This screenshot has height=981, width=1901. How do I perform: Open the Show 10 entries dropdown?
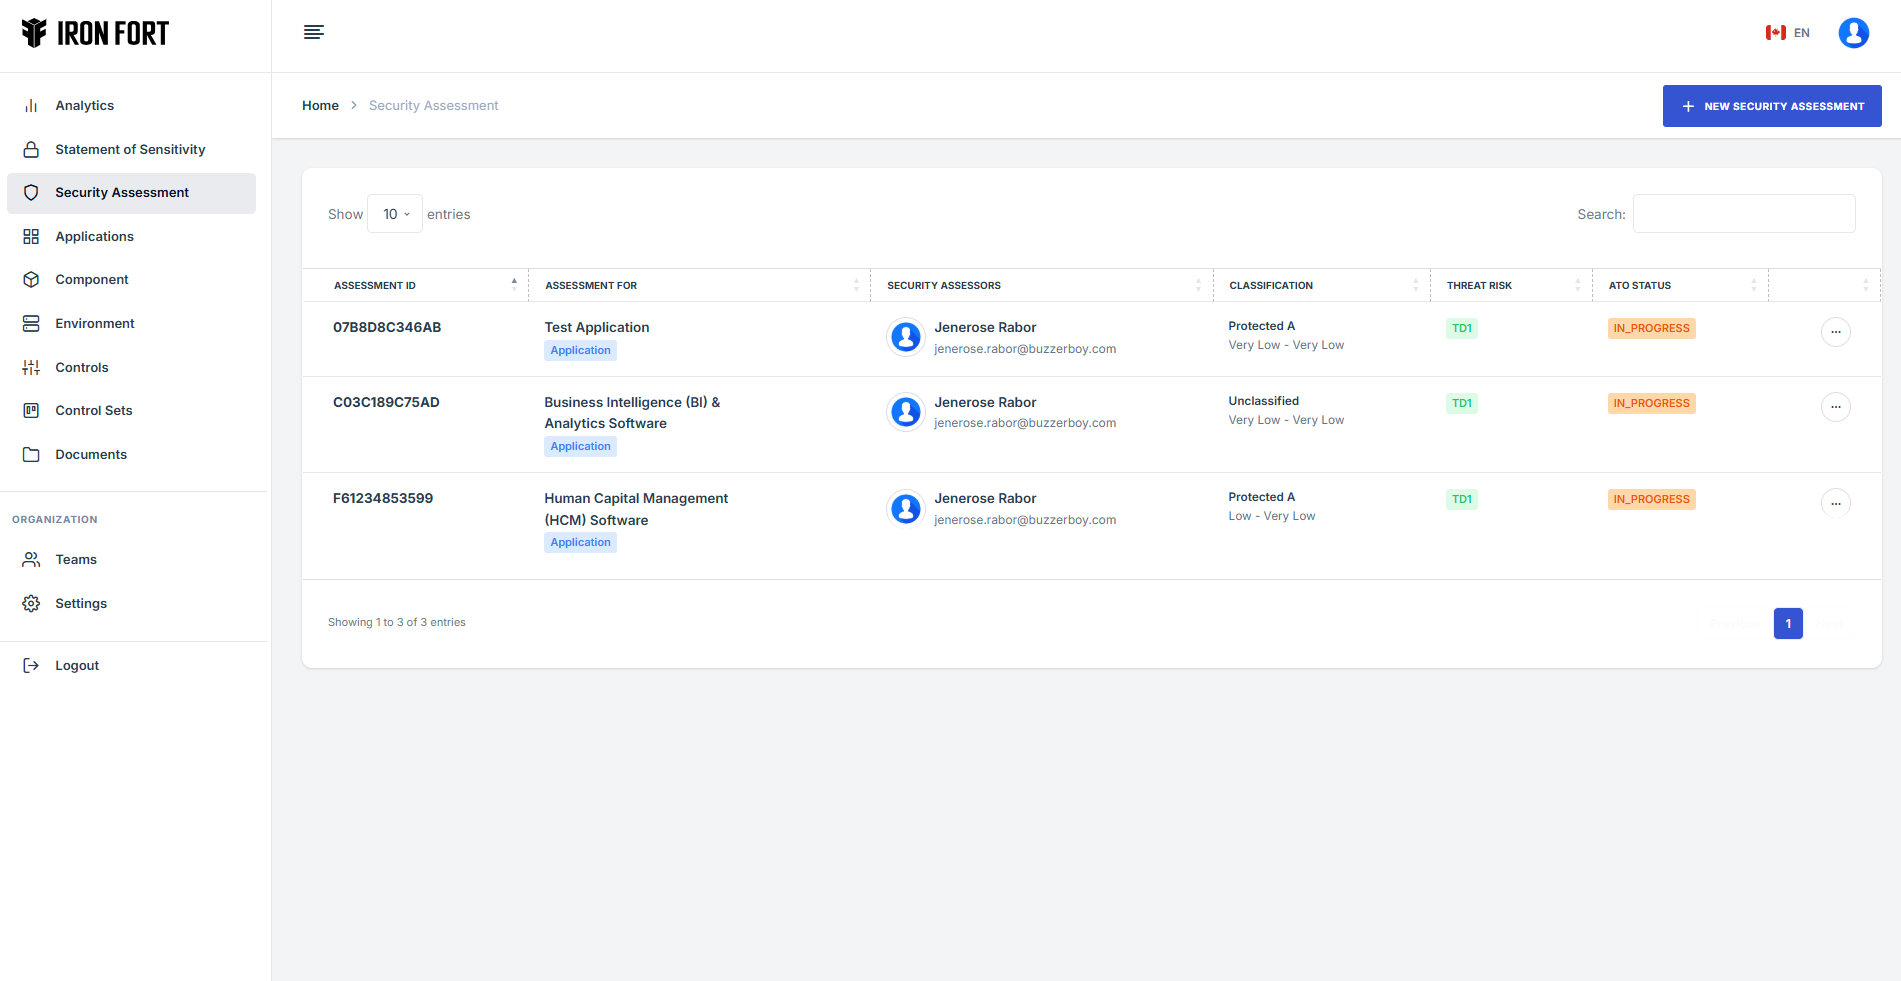(395, 214)
